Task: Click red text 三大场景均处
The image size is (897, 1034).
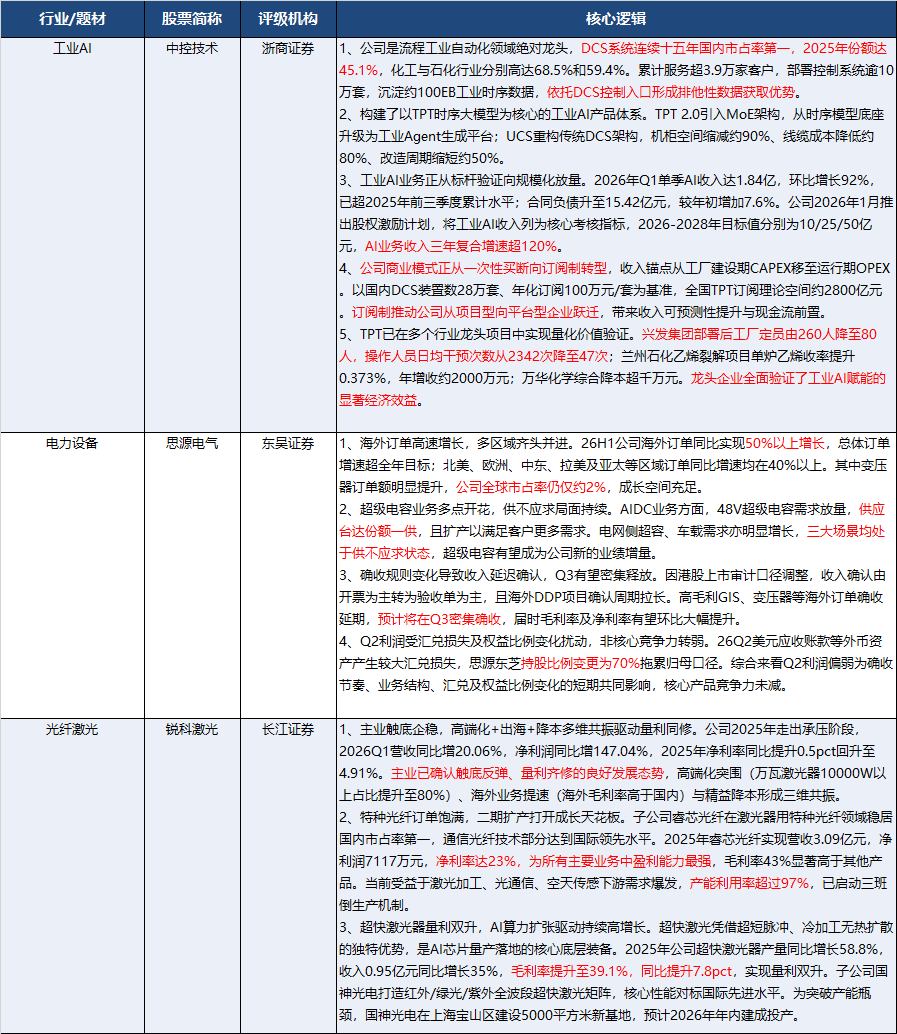Action: 846,532
